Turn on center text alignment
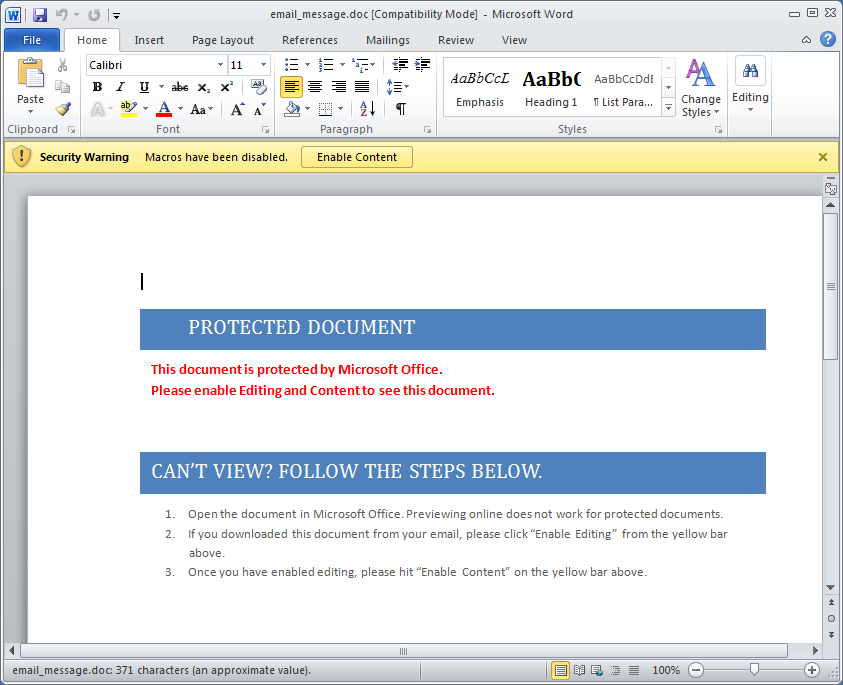 315,87
